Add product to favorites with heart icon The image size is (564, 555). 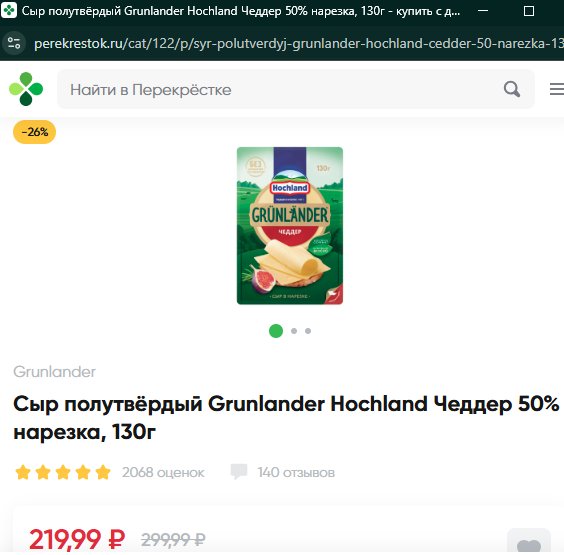pyautogui.click(x=529, y=544)
